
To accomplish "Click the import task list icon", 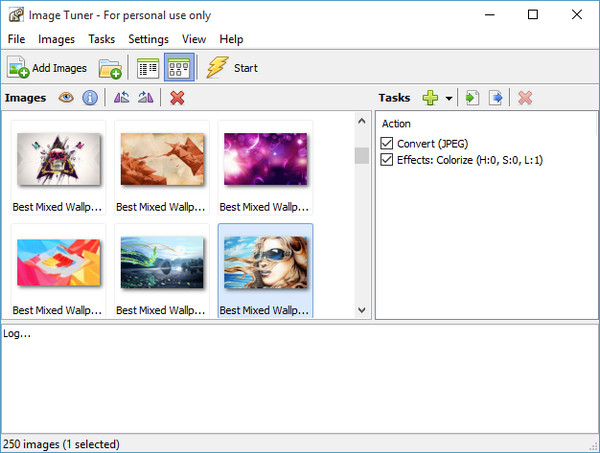I will (x=473, y=98).
